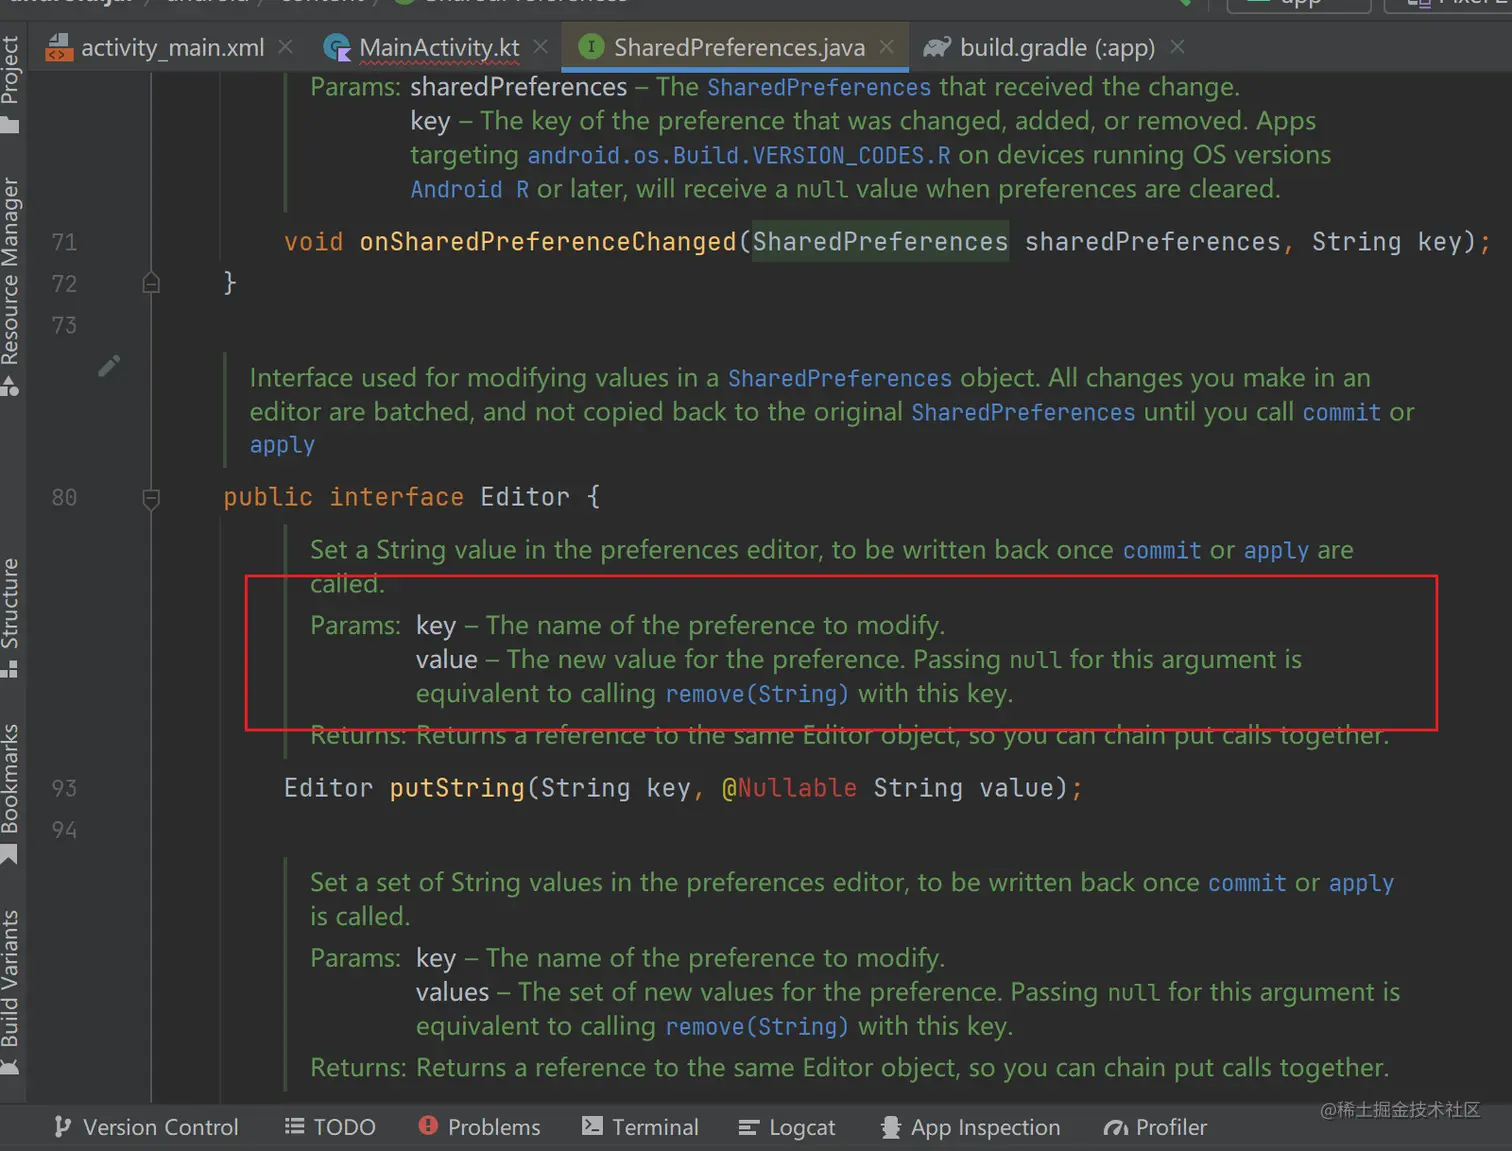Open the Version Control panel
The image size is (1512, 1151).
coord(146,1127)
